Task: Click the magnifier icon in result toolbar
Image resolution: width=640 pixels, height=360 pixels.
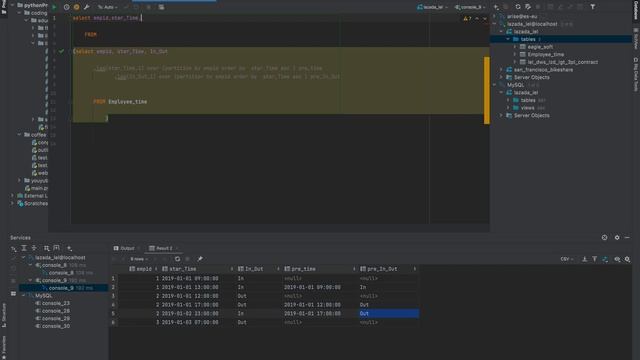Action: pyautogui.click(x=617, y=259)
